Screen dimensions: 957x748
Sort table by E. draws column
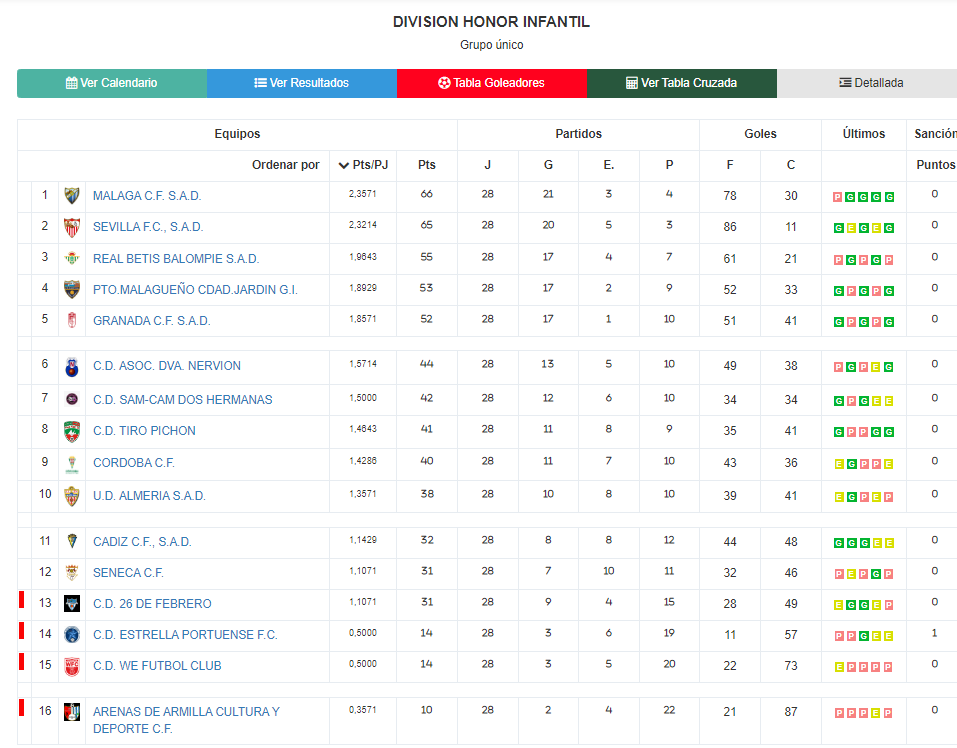[x=609, y=165]
